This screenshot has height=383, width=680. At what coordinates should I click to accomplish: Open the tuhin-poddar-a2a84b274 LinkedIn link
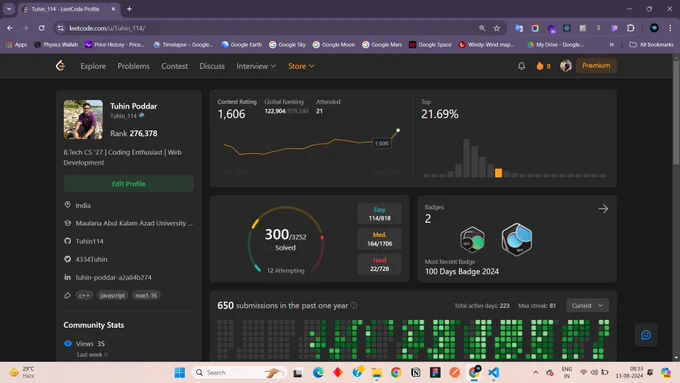[114, 277]
